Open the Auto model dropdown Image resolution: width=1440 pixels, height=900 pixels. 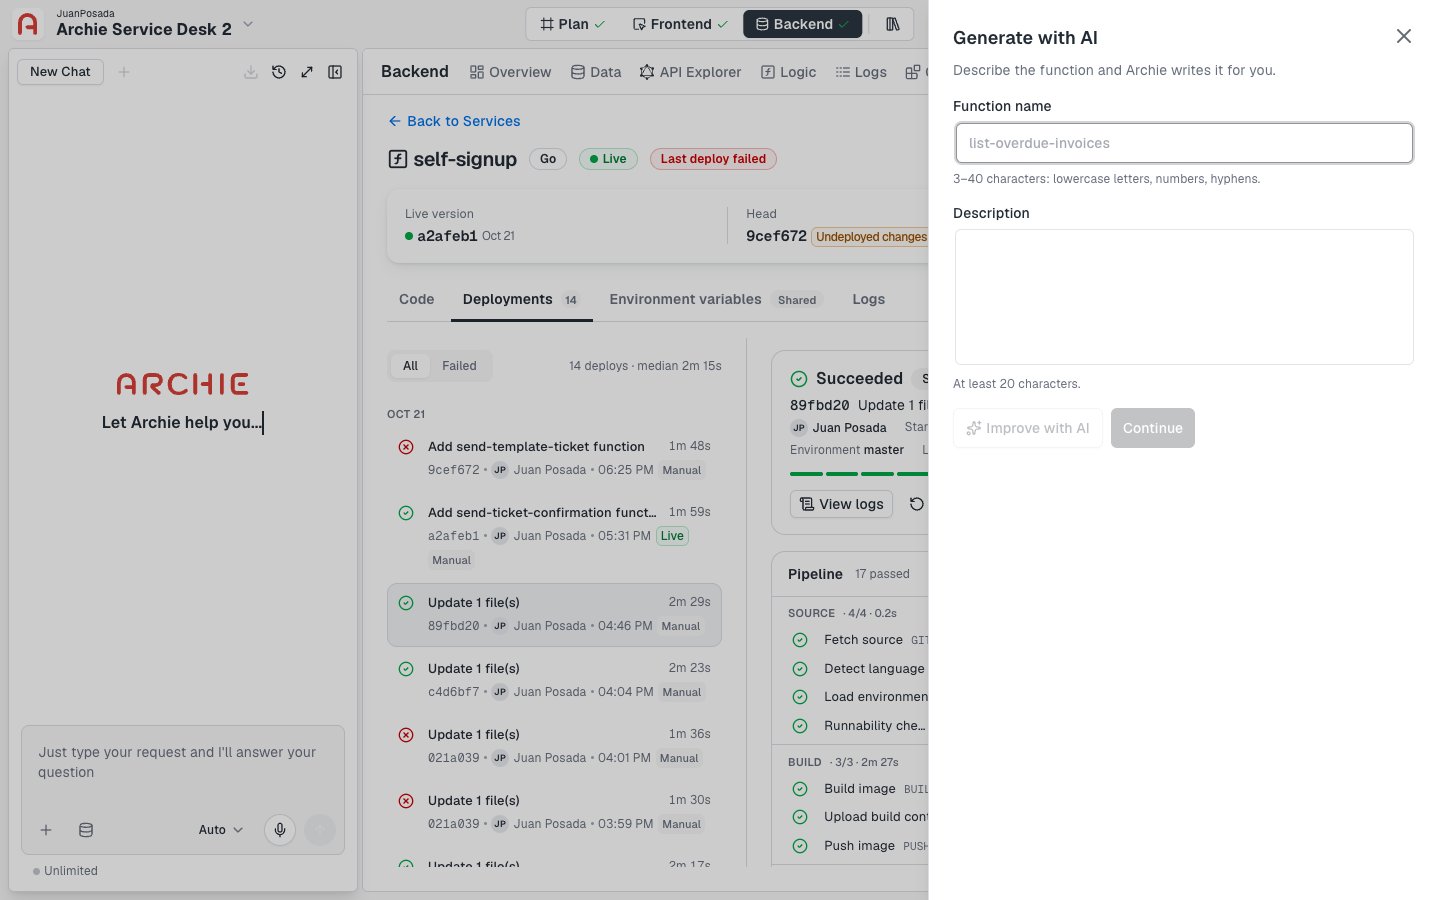[x=221, y=830]
